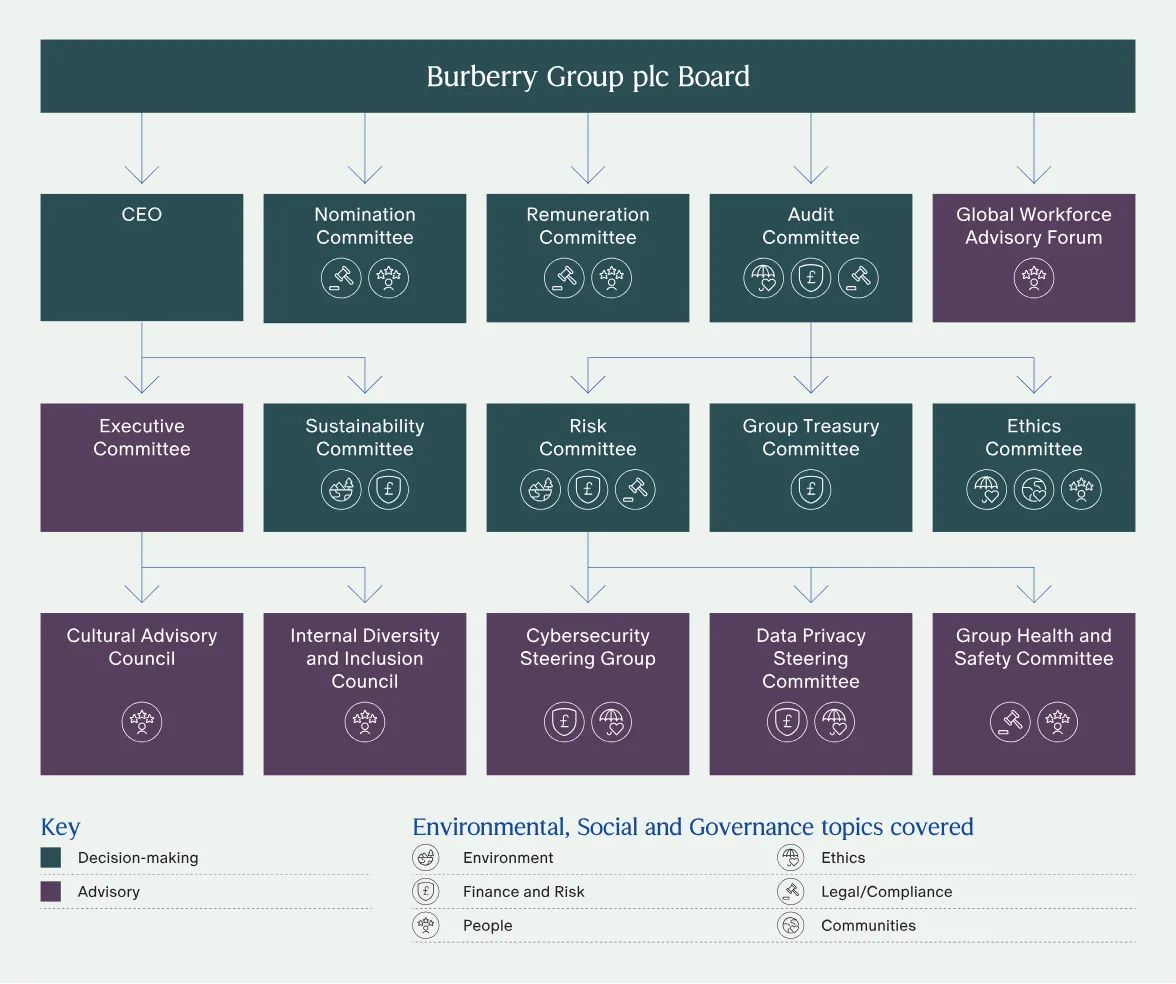This screenshot has width=1176, height=984.
Task: Click the Communities legend label
Action: (x=868, y=925)
